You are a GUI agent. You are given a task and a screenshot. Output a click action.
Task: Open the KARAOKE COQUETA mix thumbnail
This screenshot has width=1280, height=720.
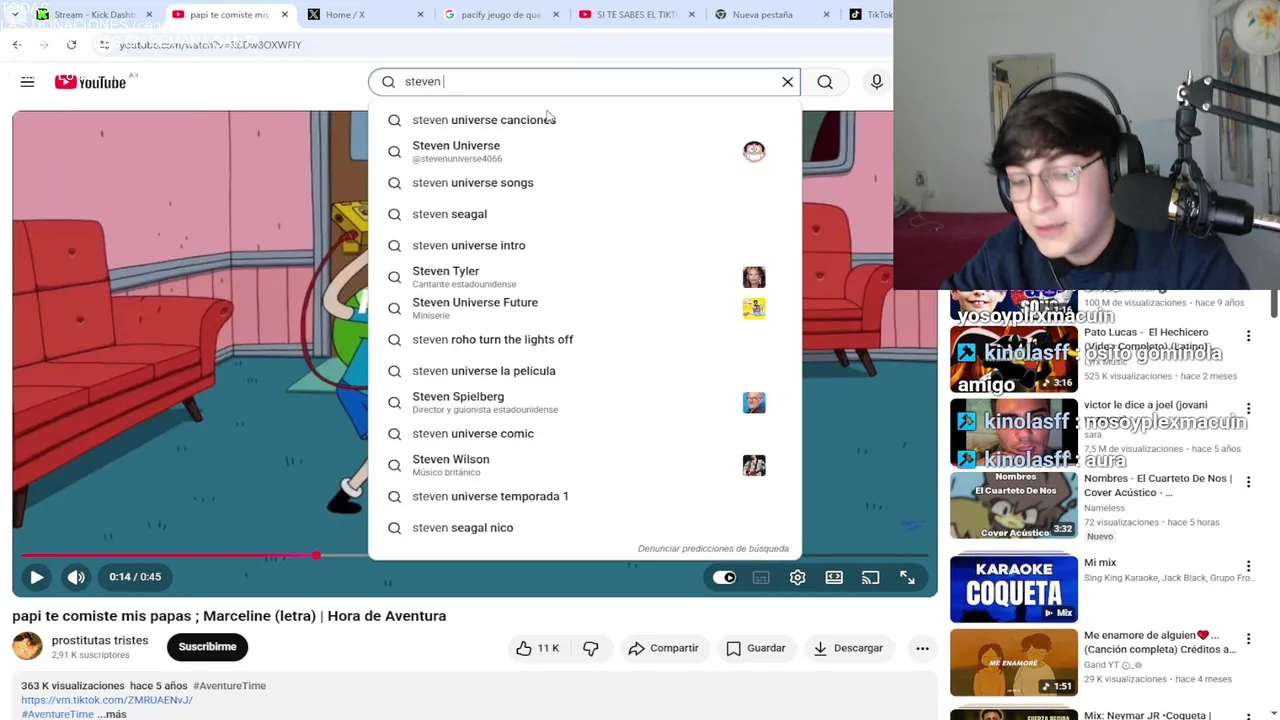coord(1014,588)
